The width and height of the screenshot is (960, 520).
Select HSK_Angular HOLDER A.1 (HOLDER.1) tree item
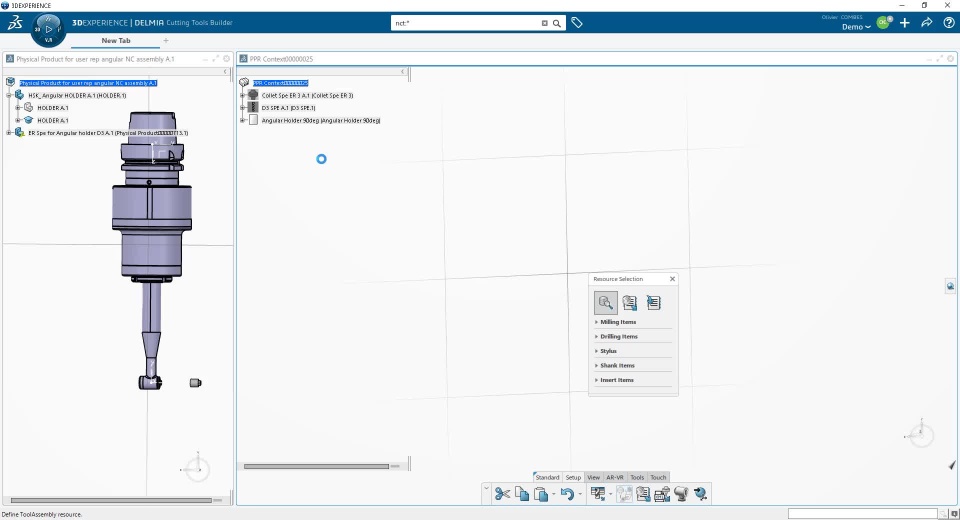(x=77, y=96)
